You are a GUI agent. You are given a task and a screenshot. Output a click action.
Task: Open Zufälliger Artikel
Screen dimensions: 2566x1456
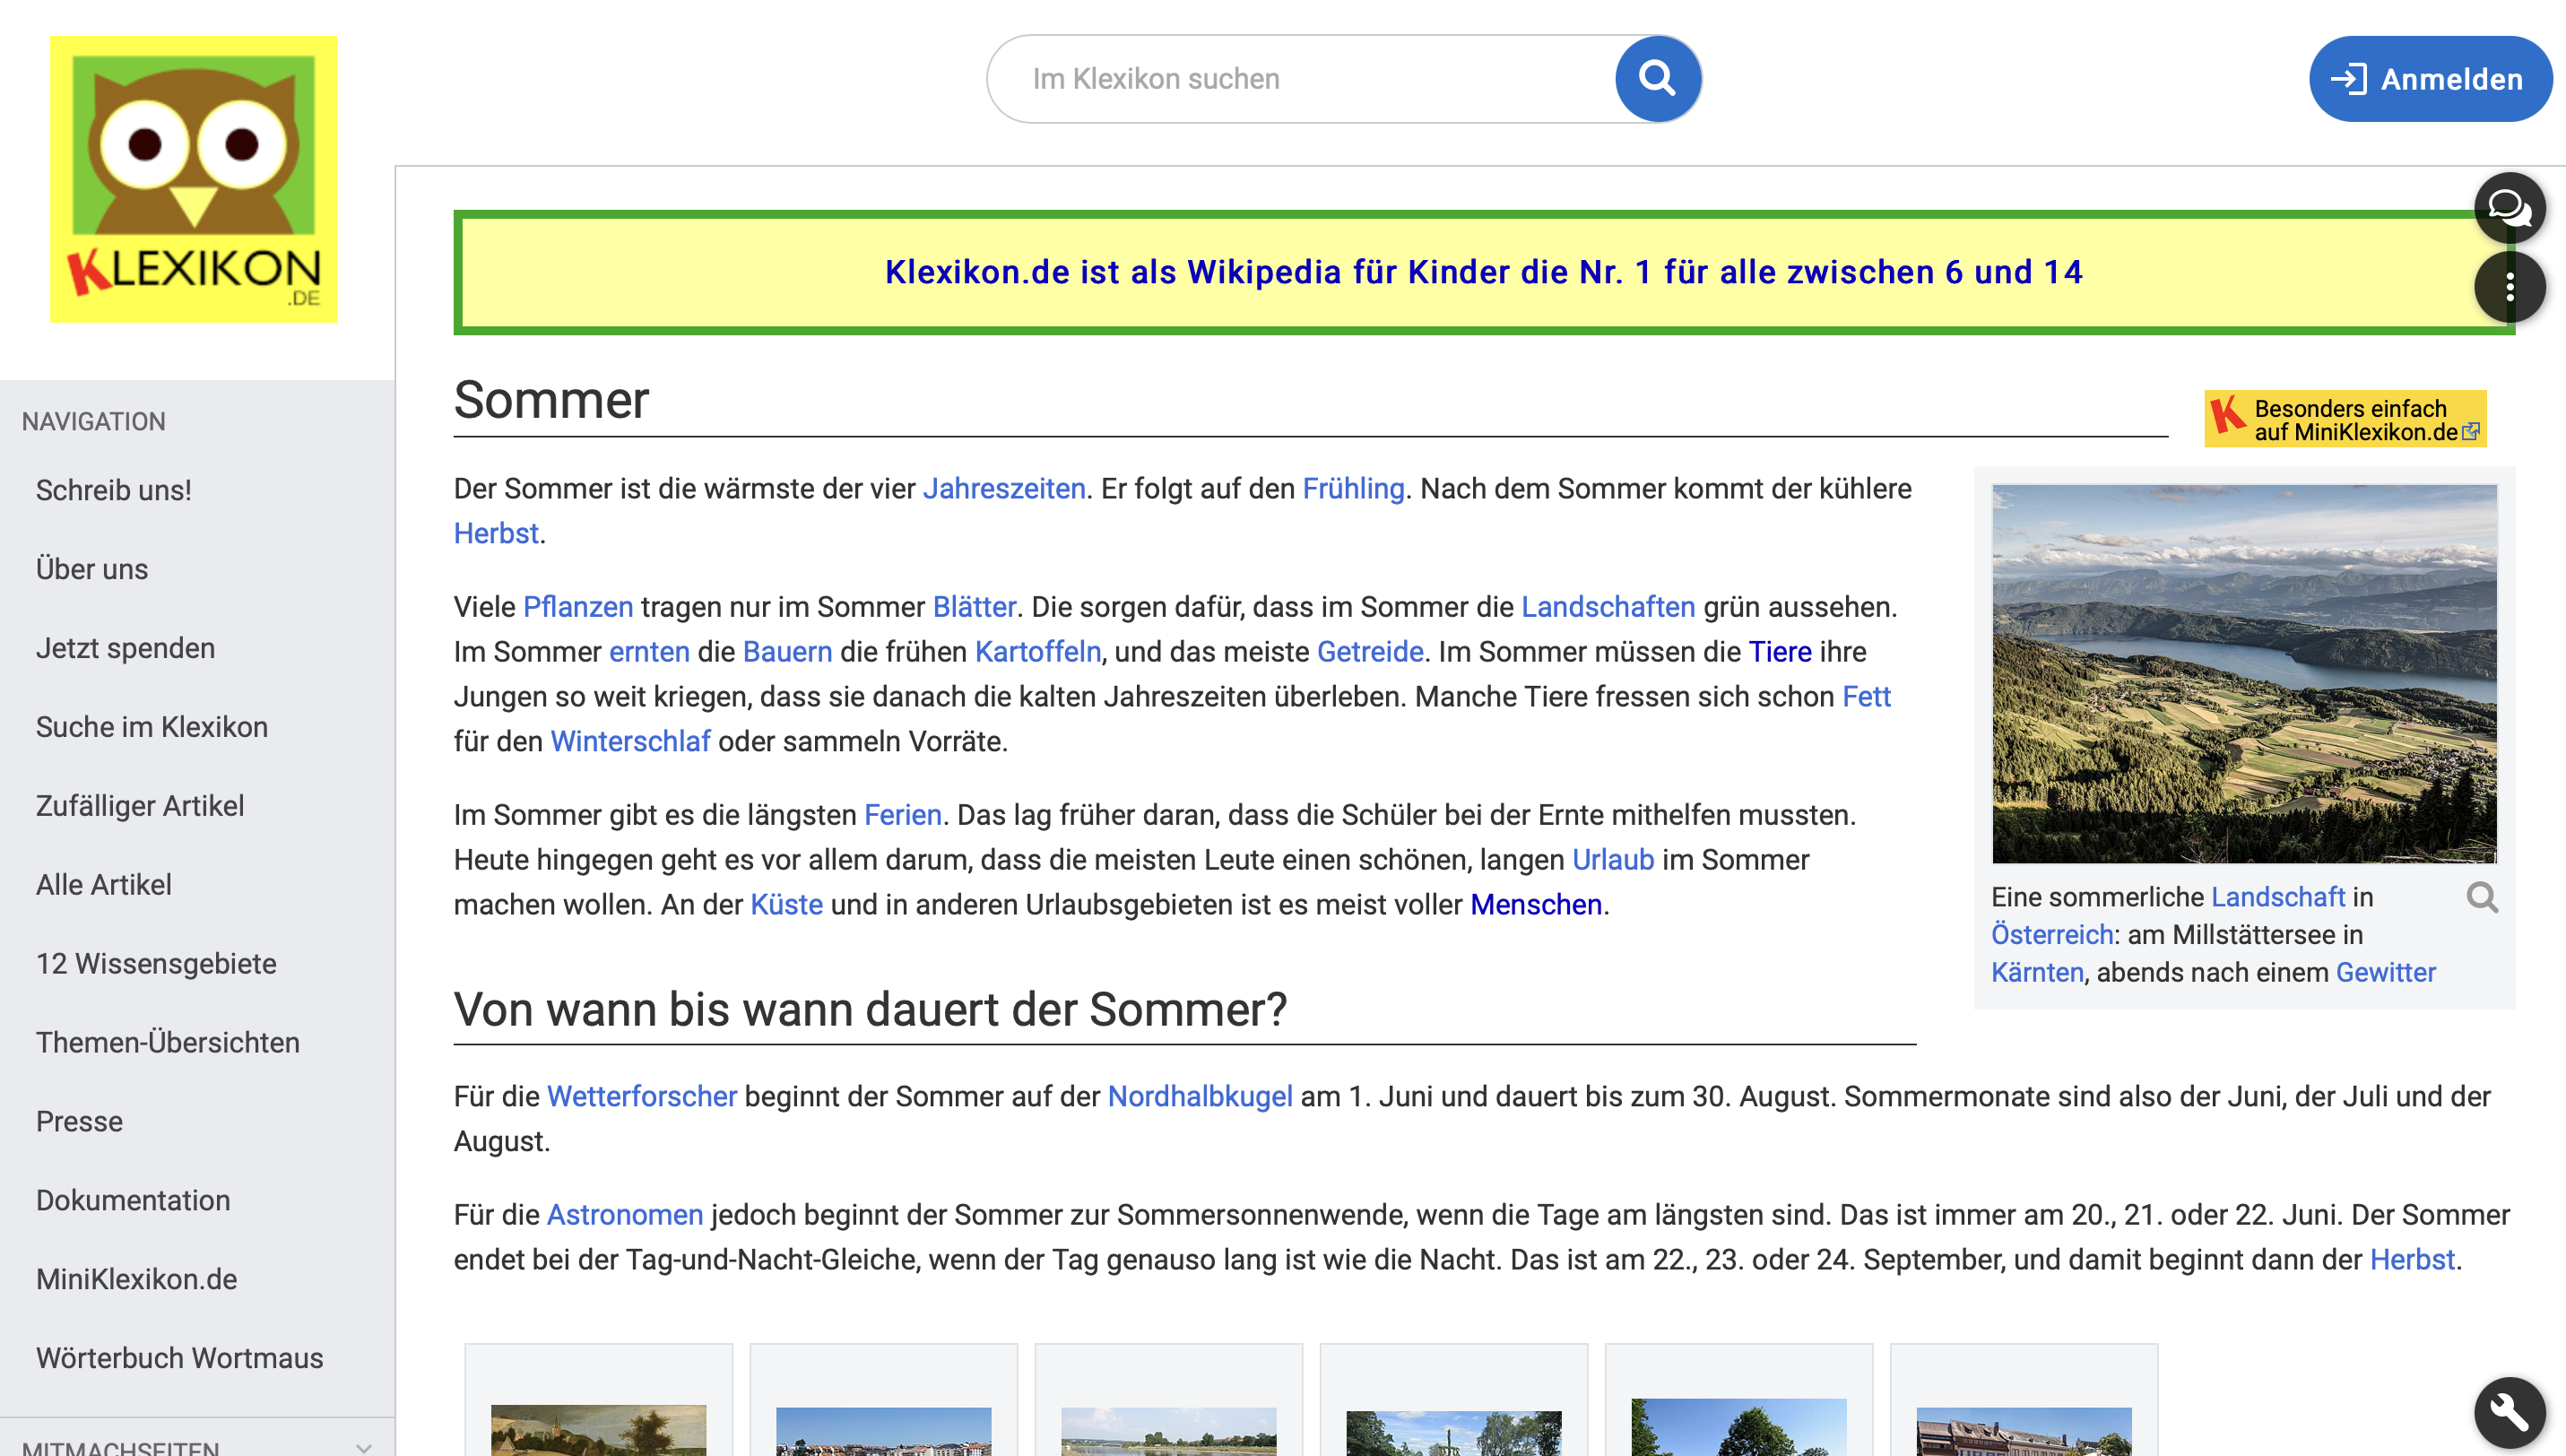point(140,806)
